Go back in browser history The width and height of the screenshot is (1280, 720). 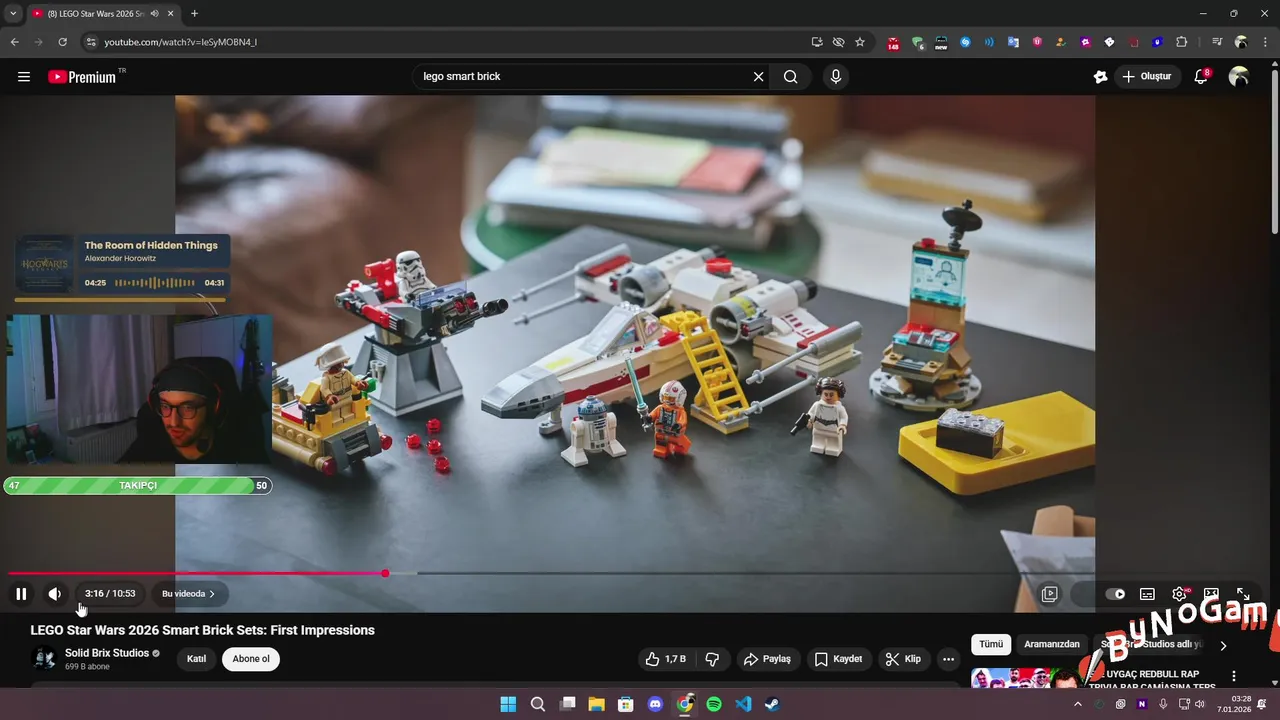[x=14, y=42]
